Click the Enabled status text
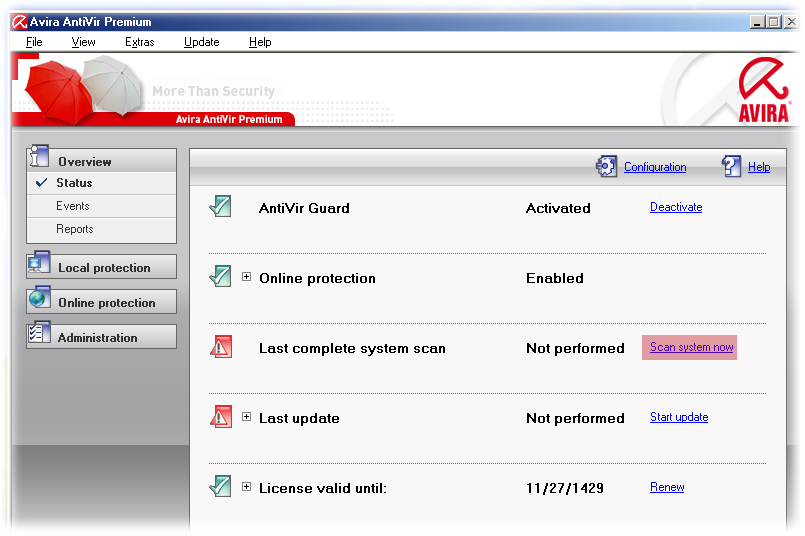This screenshot has height=536, width=805. (x=554, y=278)
